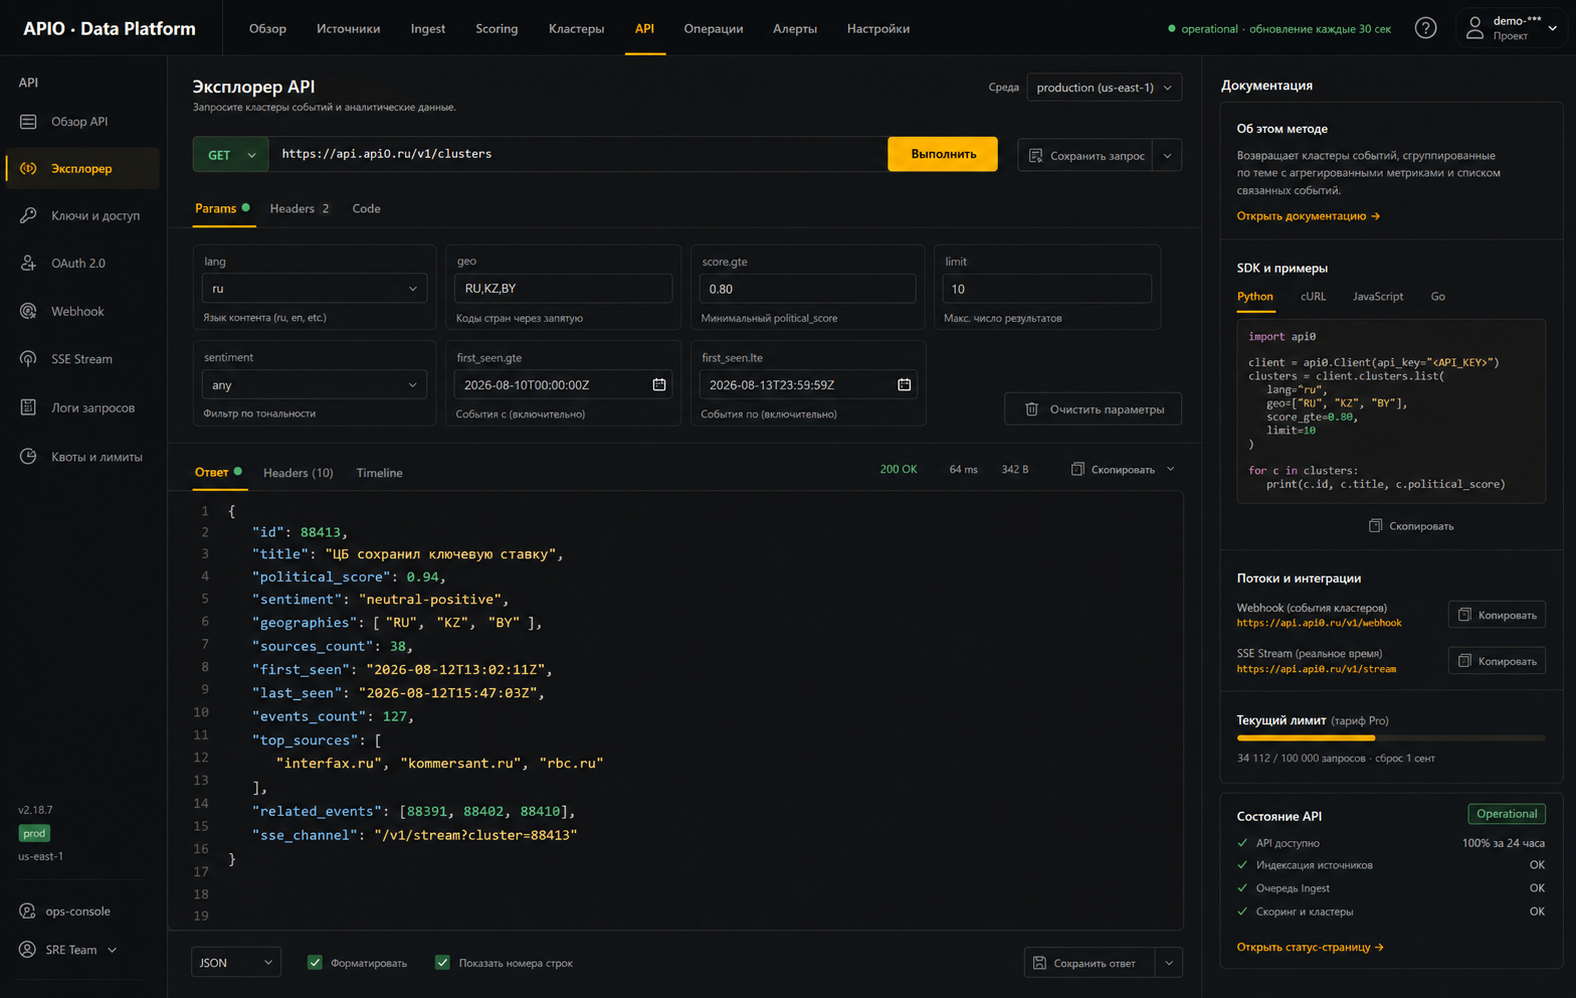1576x998 pixels.
Task: Click the webhook URL link
Action: coord(1319,623)
